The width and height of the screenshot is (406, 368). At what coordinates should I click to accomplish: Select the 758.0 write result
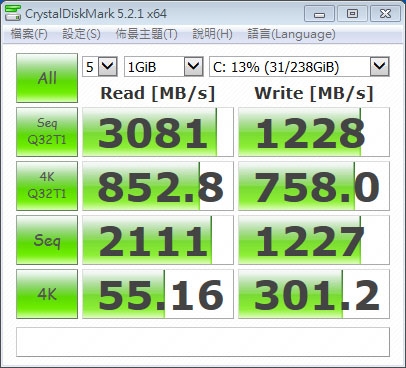click(314, 186)
